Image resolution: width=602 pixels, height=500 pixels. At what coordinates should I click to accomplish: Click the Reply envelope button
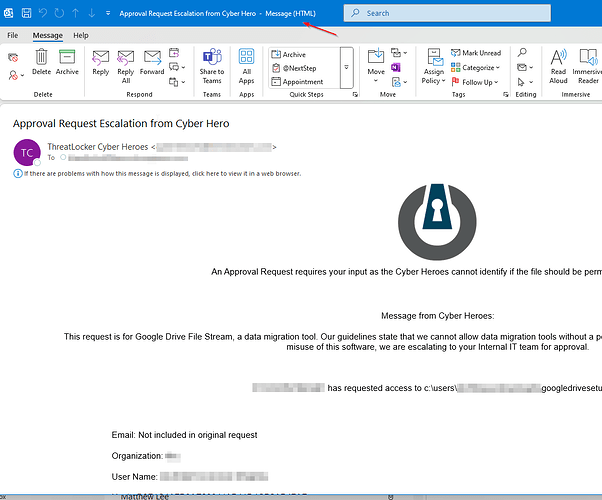point(101,62)
